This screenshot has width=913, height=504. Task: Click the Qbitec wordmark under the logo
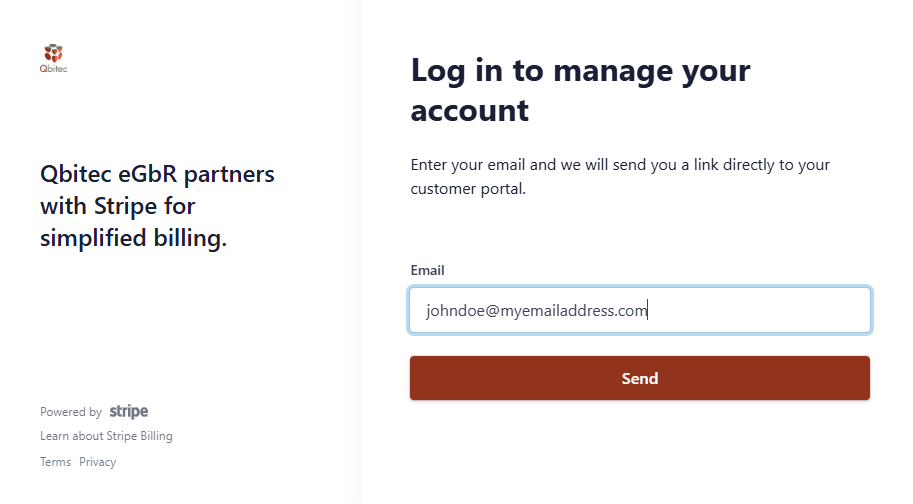point(54,69)
